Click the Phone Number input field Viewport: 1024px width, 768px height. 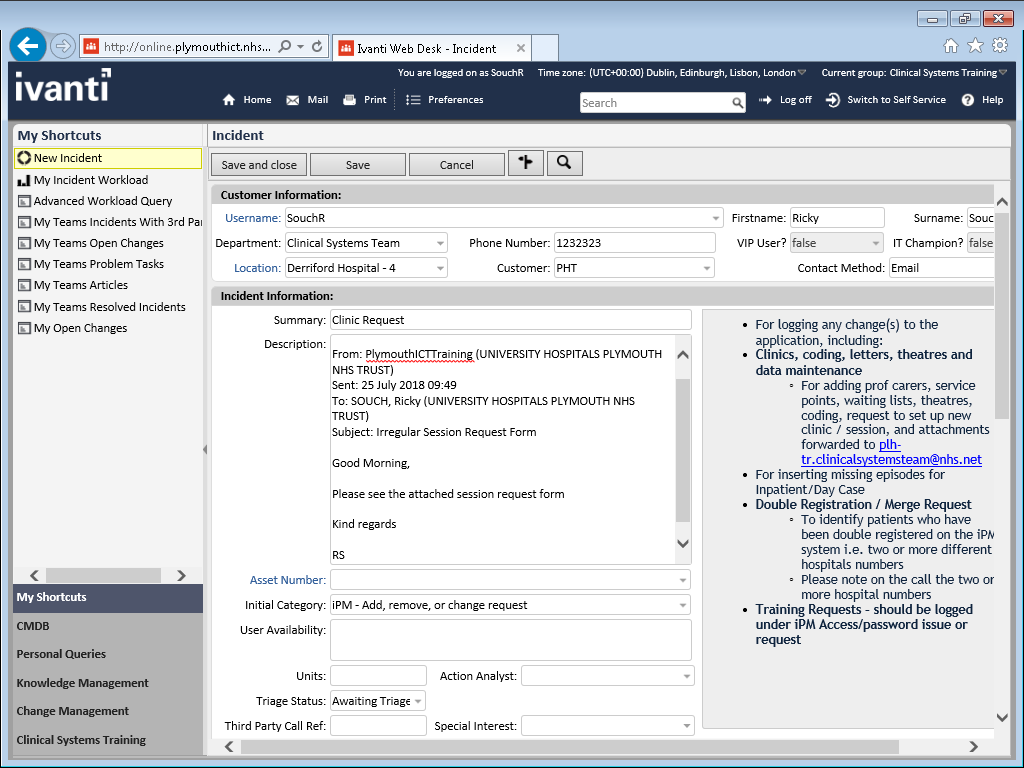(x=635, y=243)
